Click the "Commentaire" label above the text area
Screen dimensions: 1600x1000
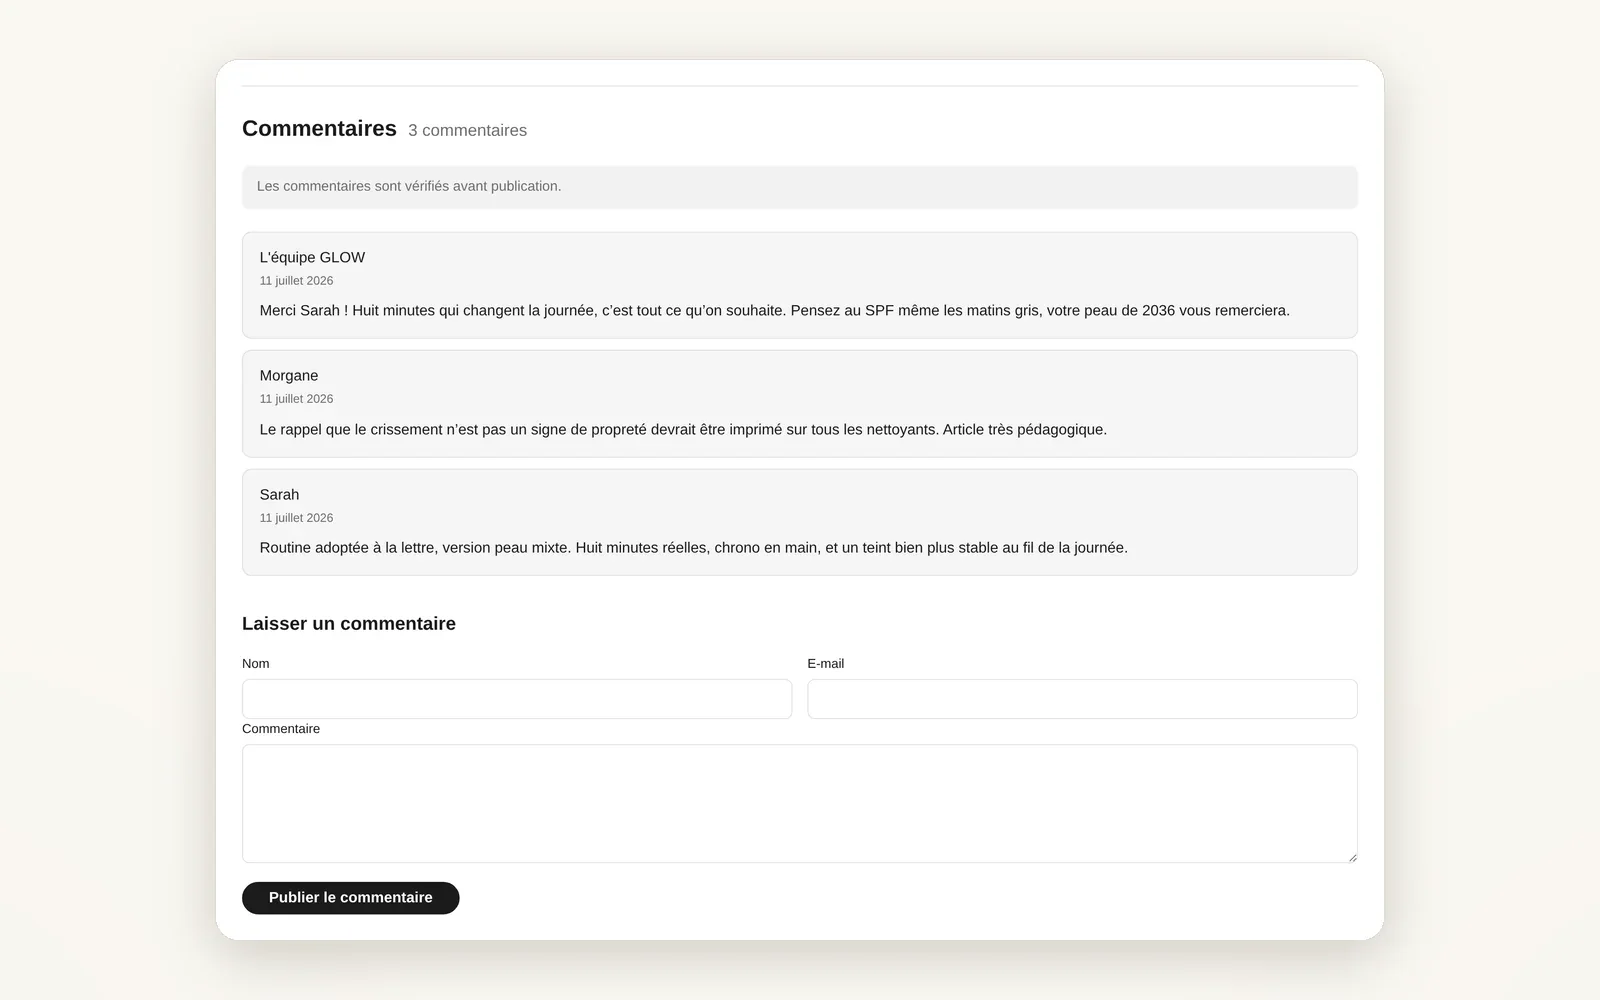click(x=281, y=729)
